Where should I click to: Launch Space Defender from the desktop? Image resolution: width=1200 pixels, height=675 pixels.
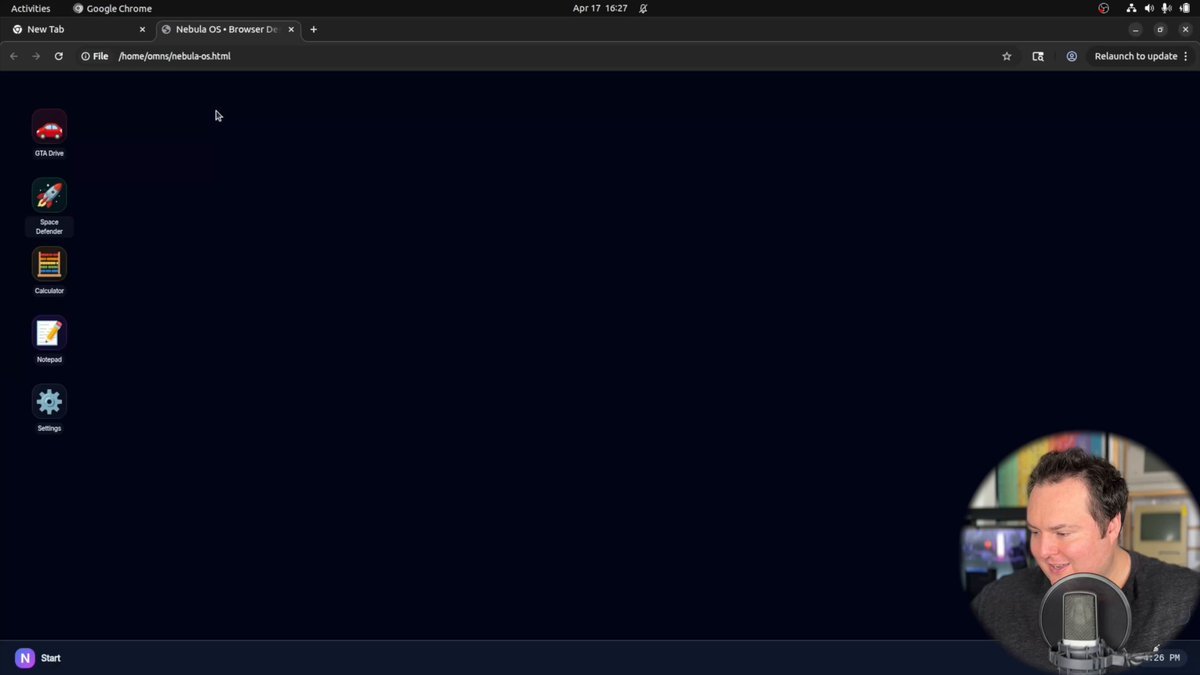(49, 195)
